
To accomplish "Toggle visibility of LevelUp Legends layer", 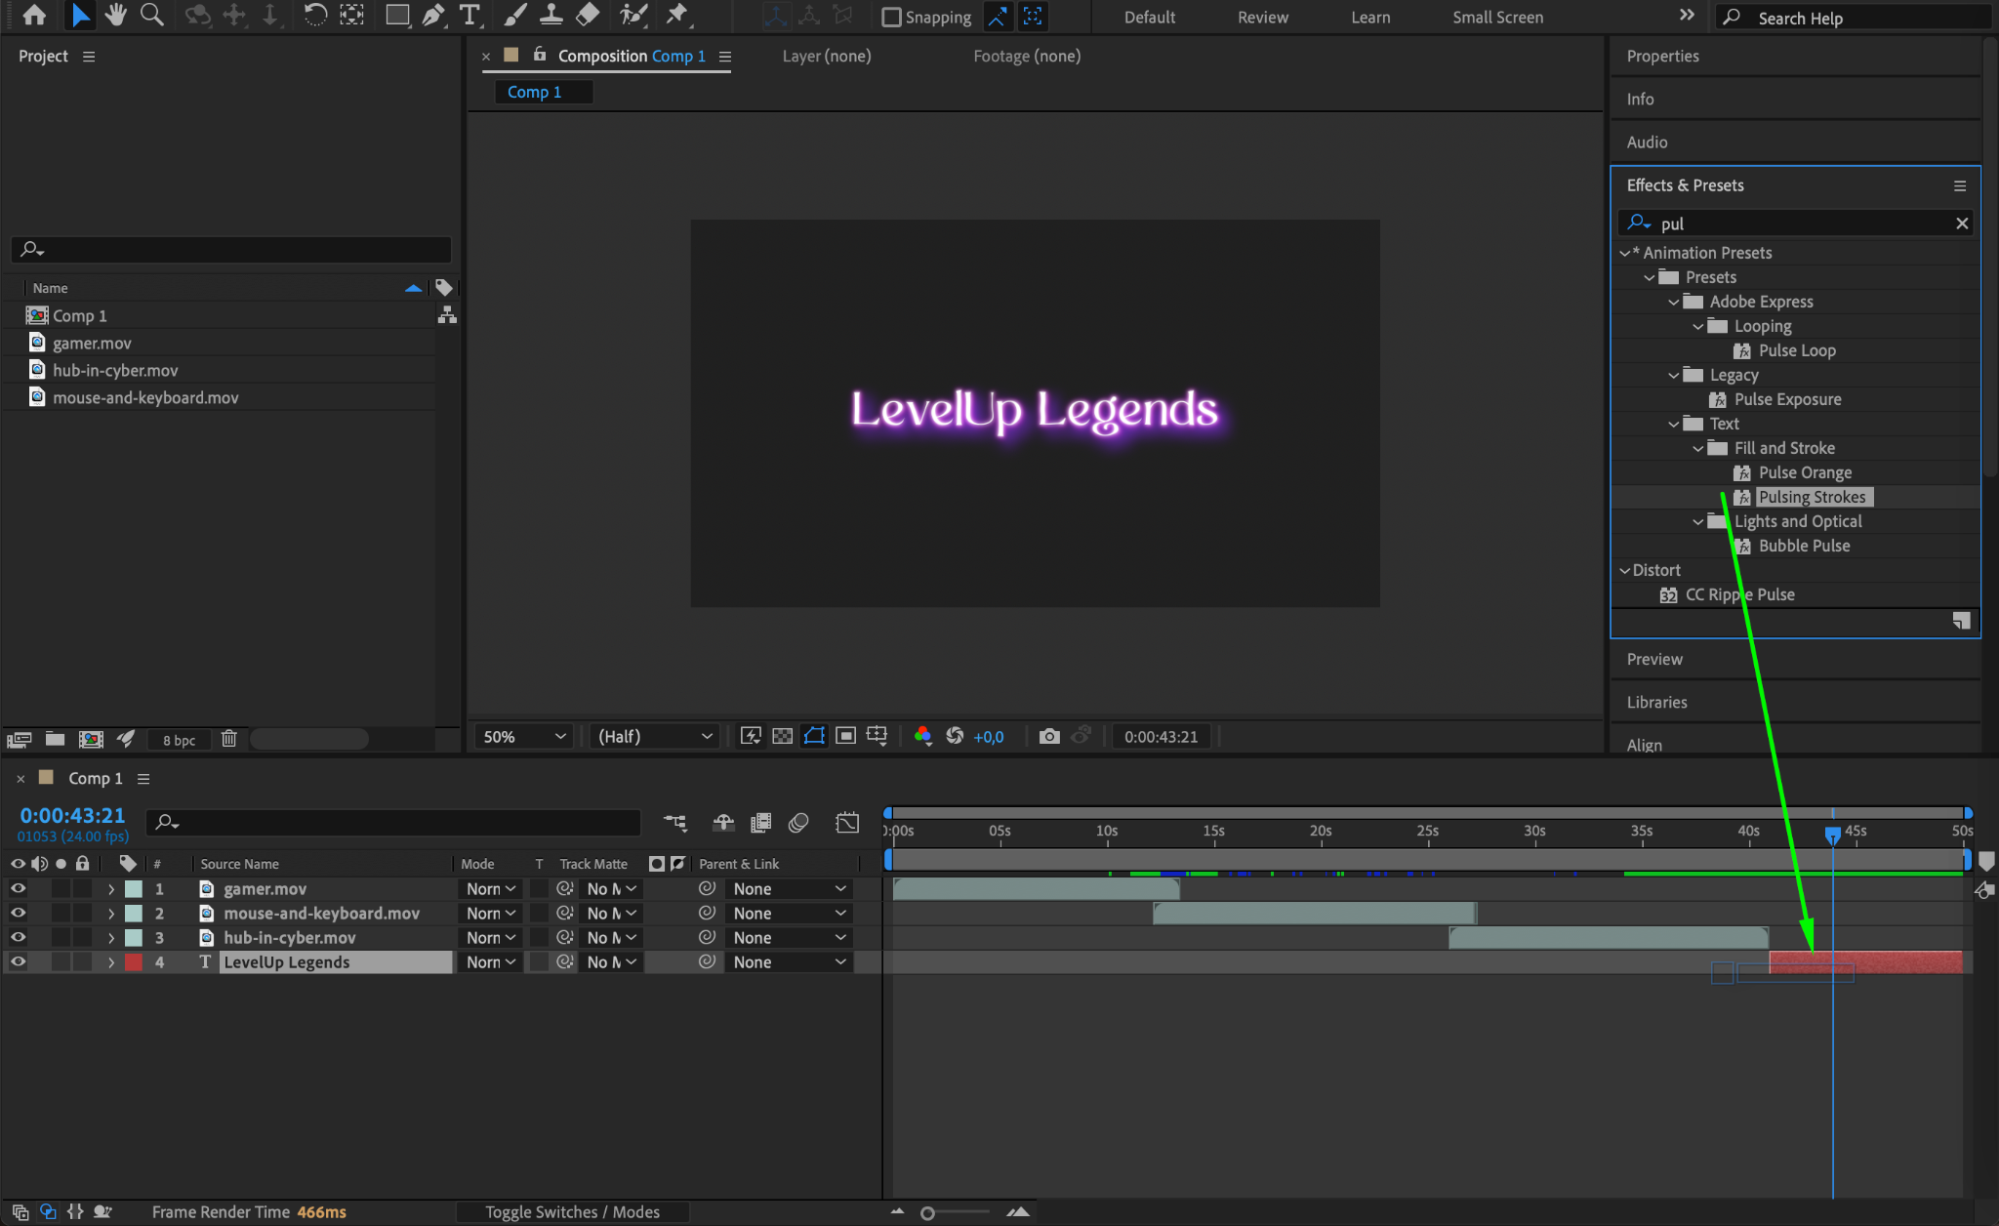I will (18, 962).
